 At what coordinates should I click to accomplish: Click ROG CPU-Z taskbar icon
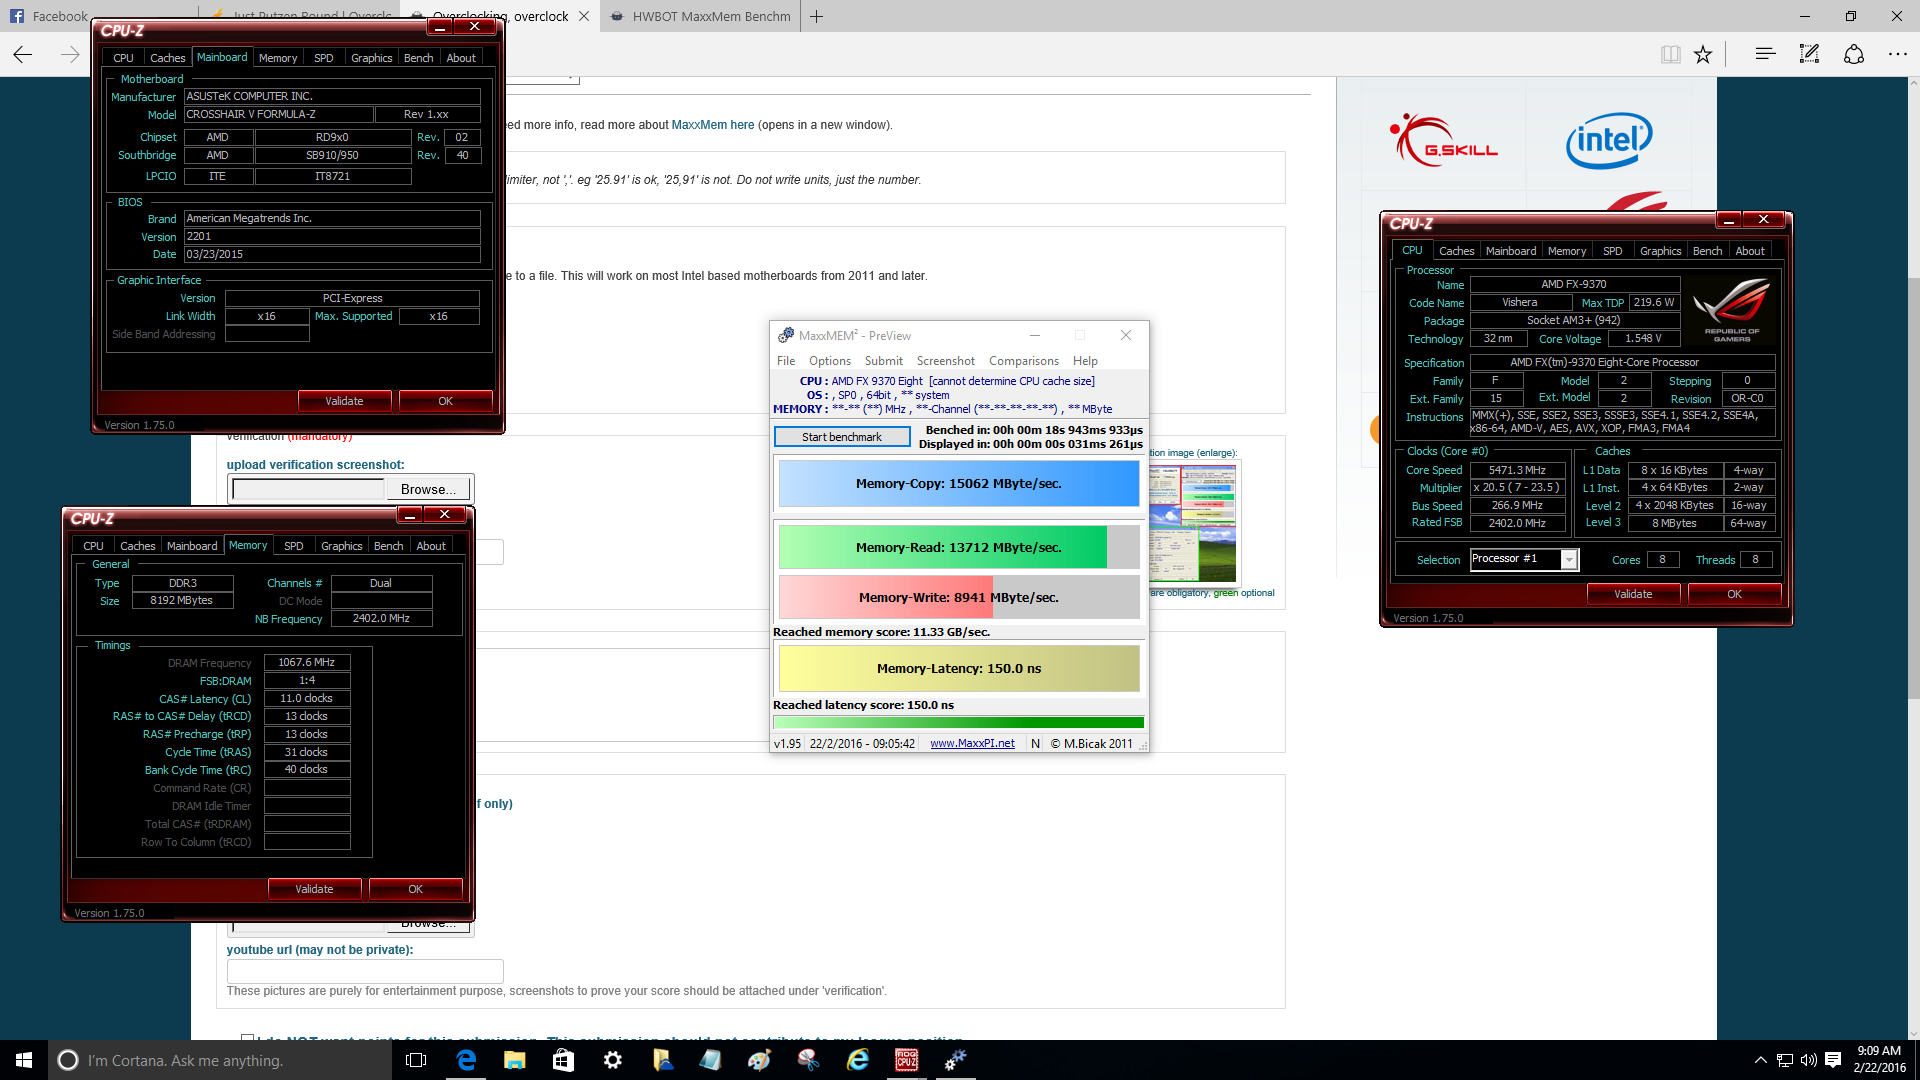tap(906, 1060)
